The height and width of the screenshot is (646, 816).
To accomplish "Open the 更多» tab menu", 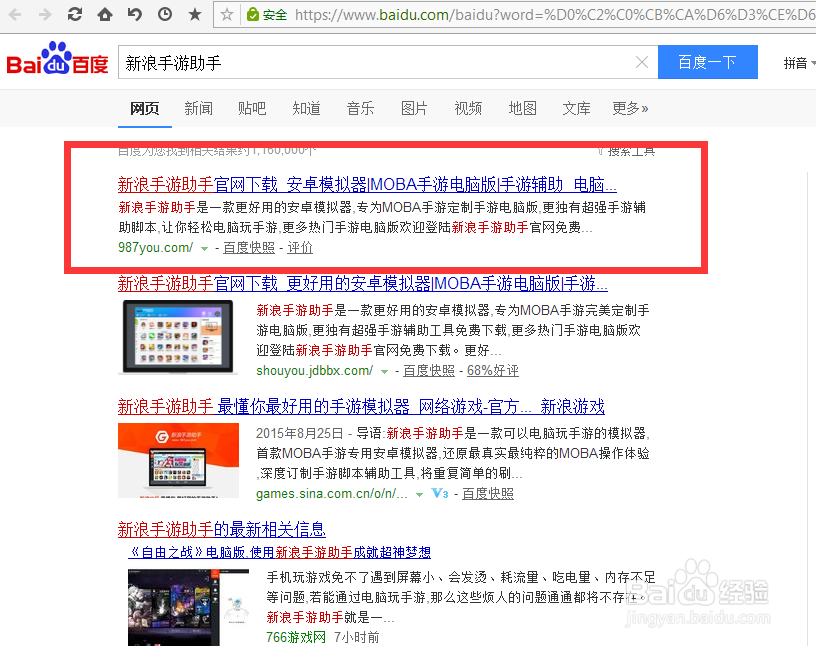I will pos(630,108).
